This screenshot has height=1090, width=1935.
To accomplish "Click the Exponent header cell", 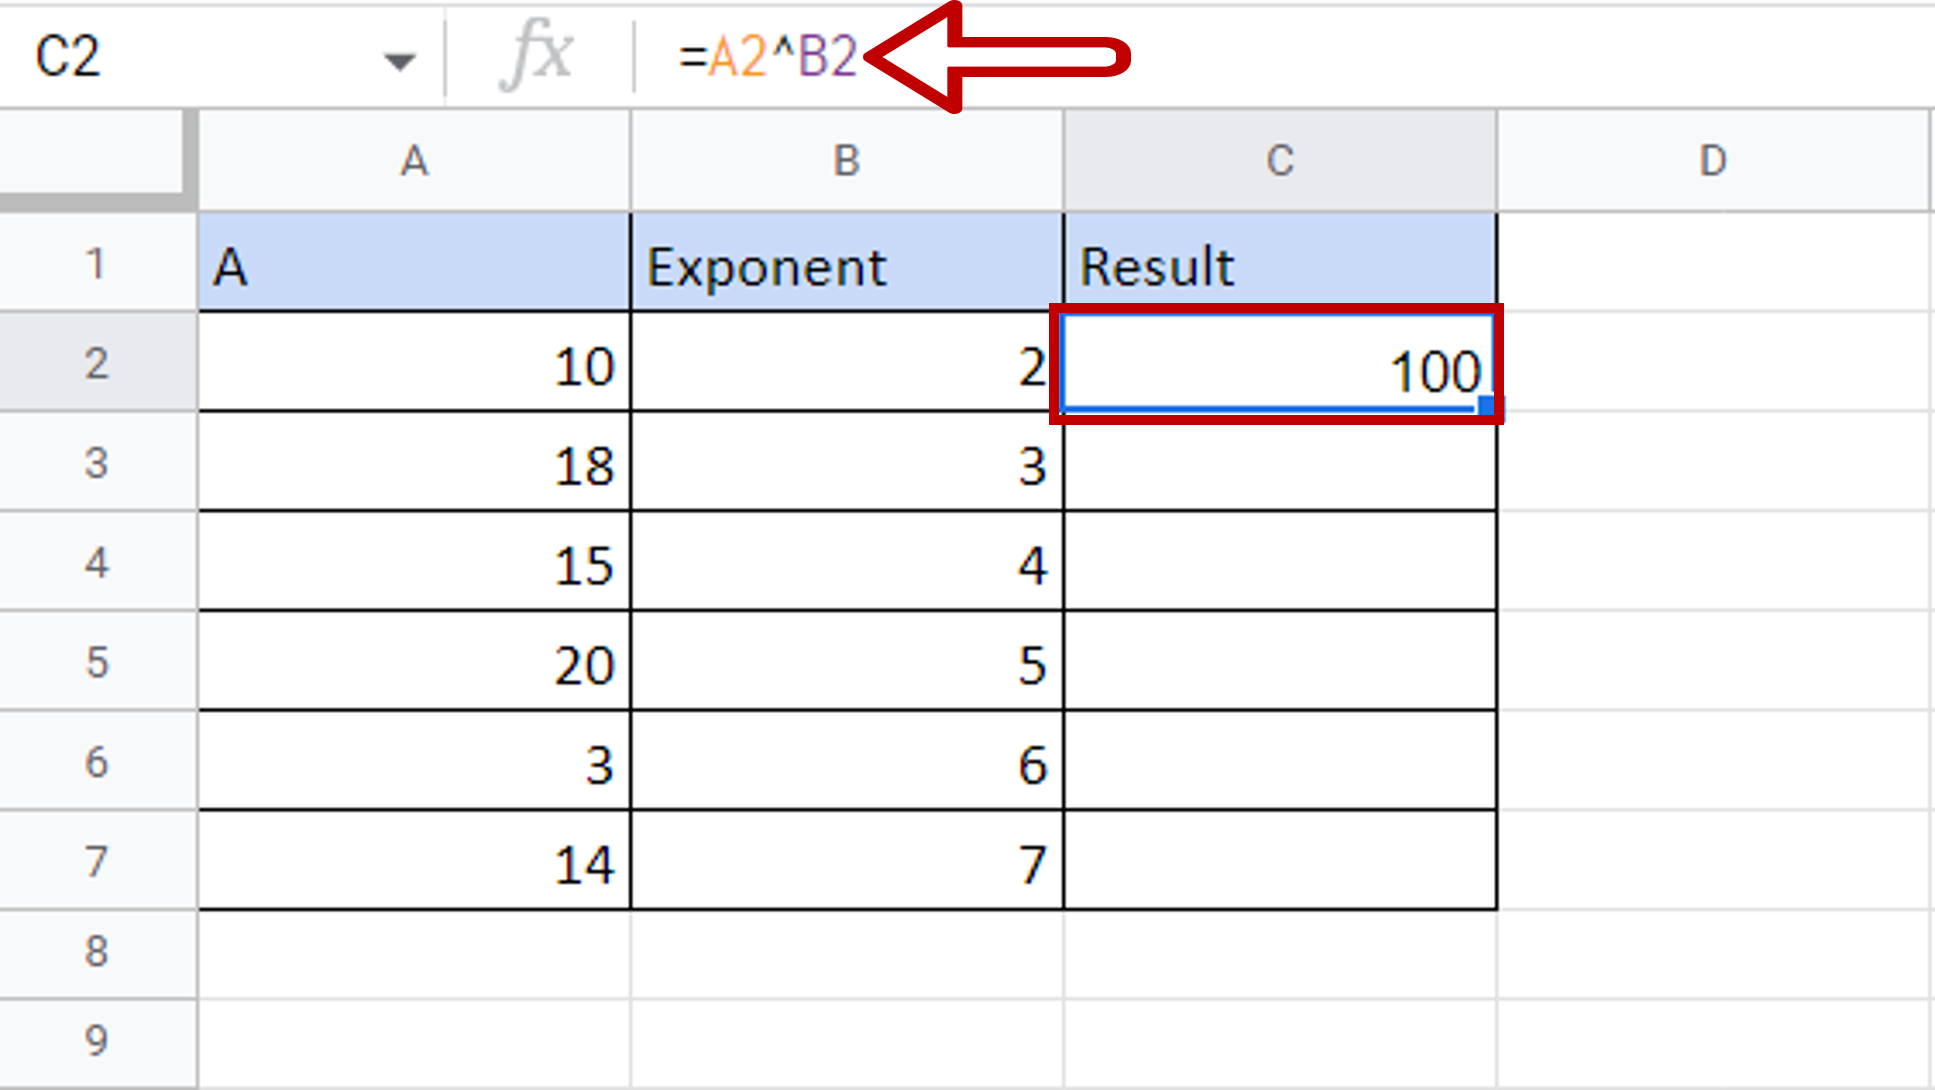I will 846,263.
